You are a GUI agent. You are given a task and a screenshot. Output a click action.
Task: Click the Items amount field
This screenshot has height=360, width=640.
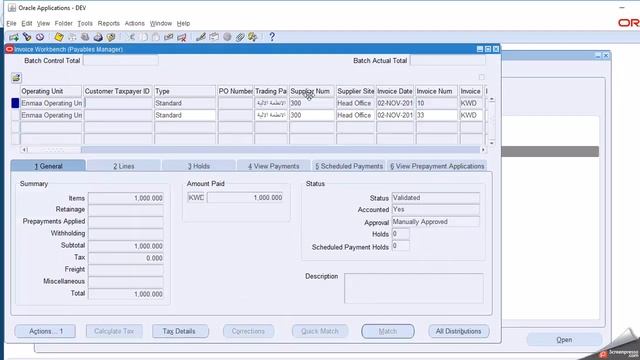tap(126, 198)
